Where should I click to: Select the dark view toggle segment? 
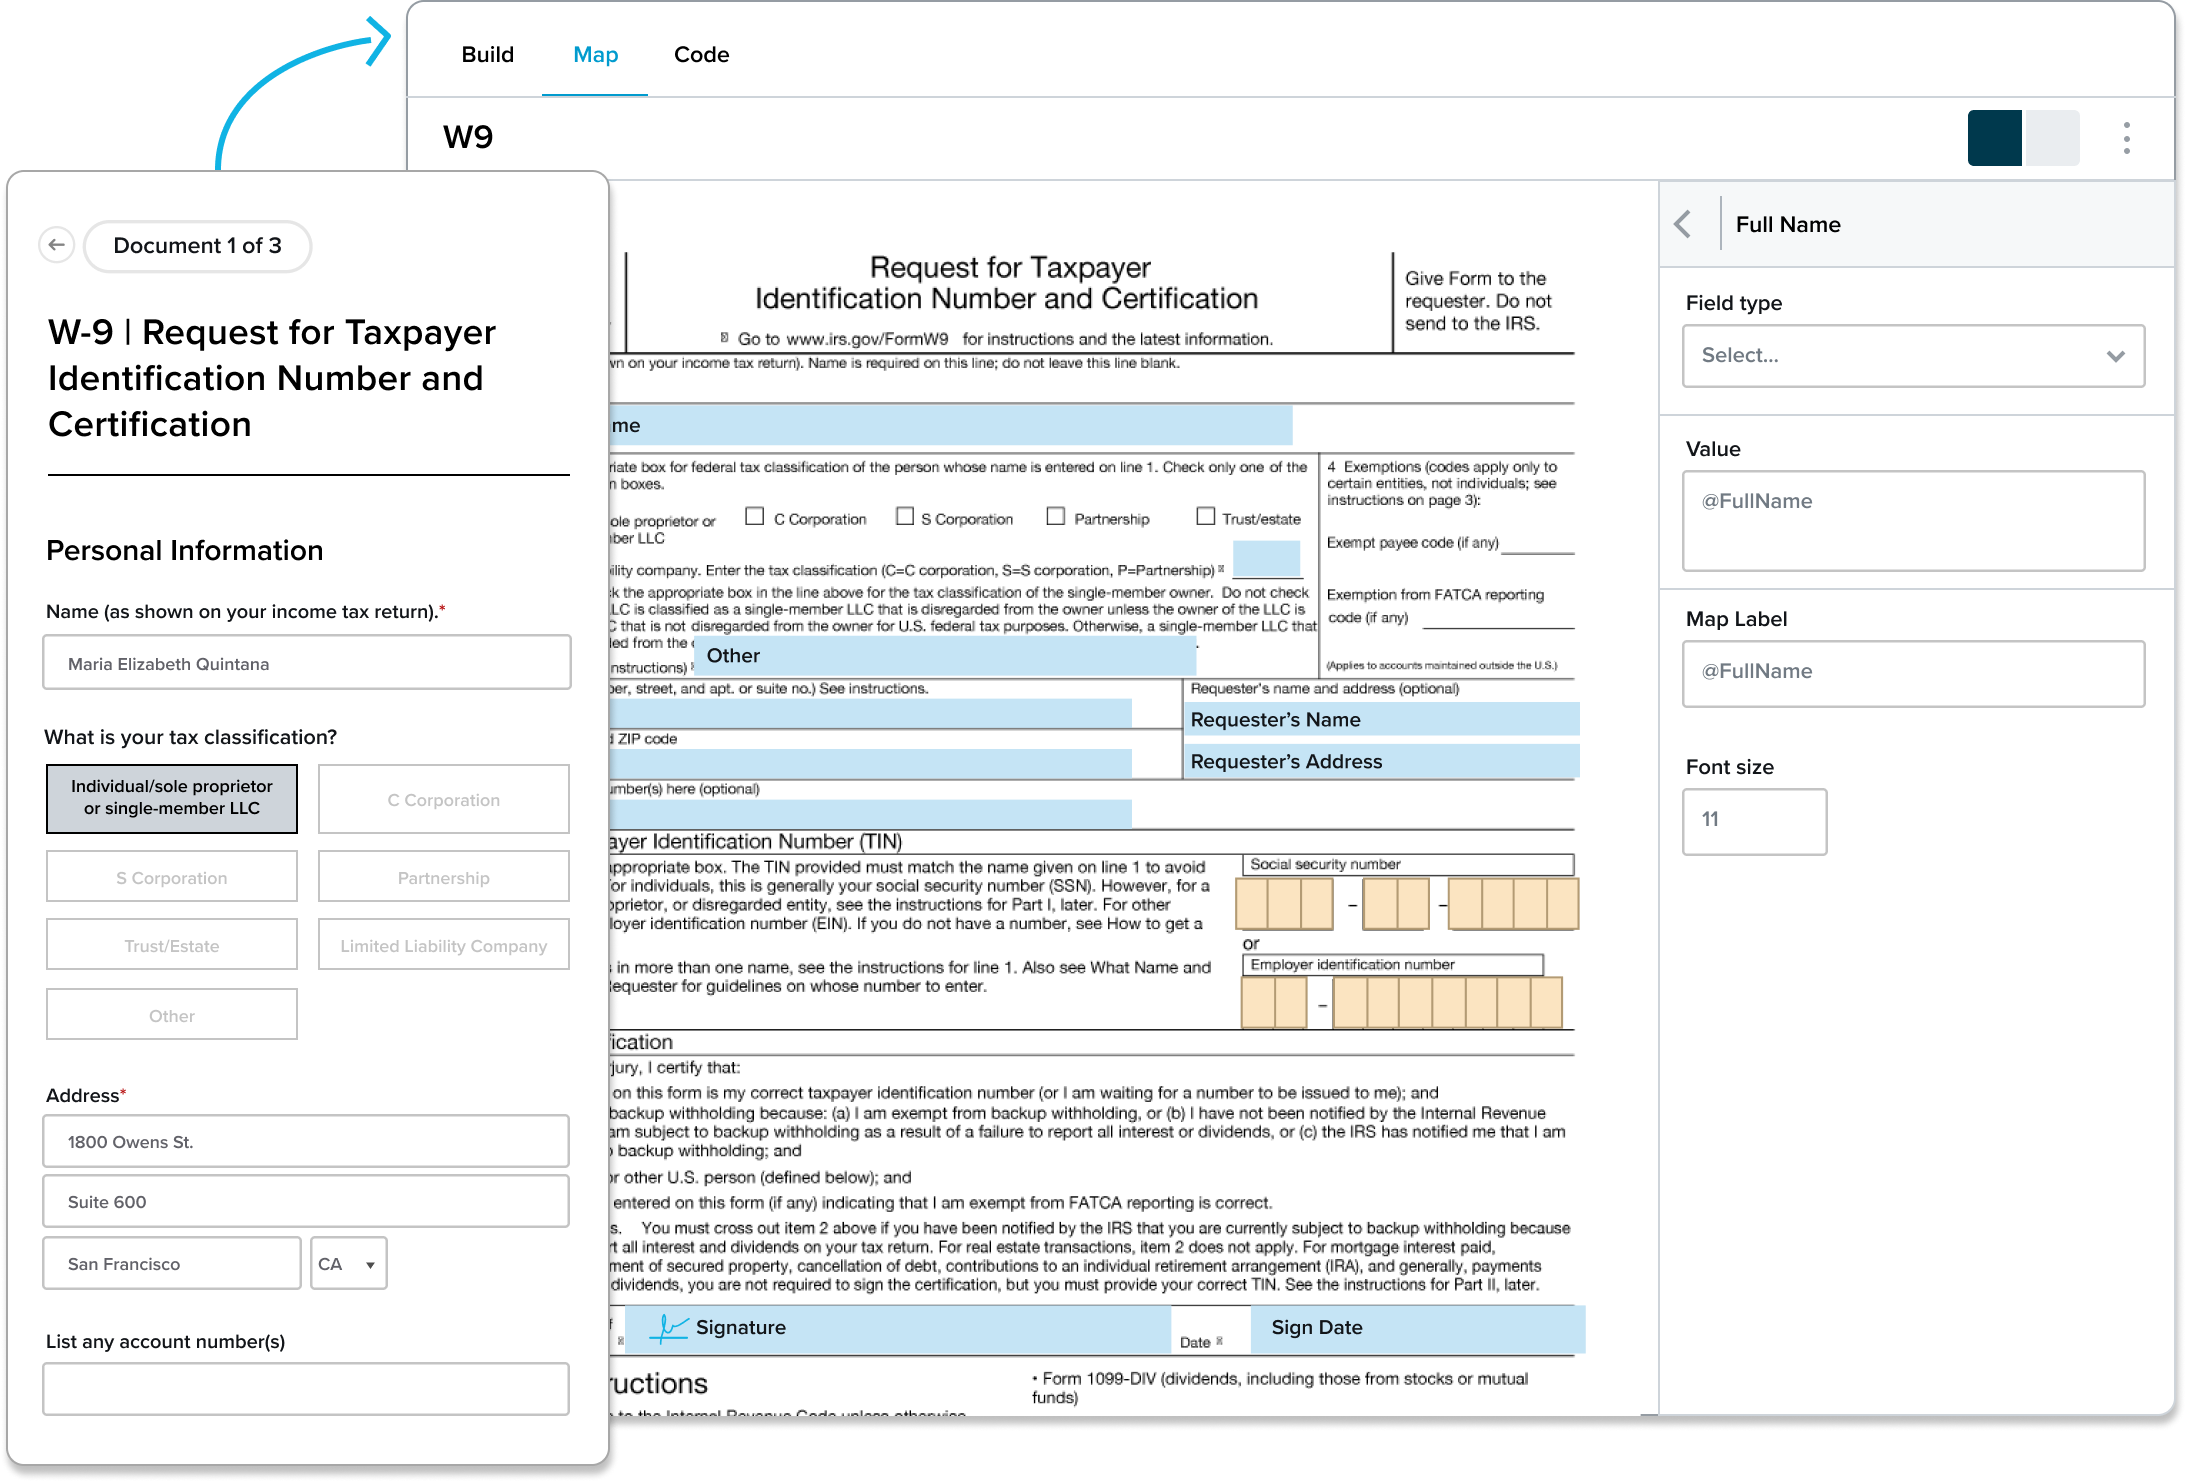point(1995,138)
